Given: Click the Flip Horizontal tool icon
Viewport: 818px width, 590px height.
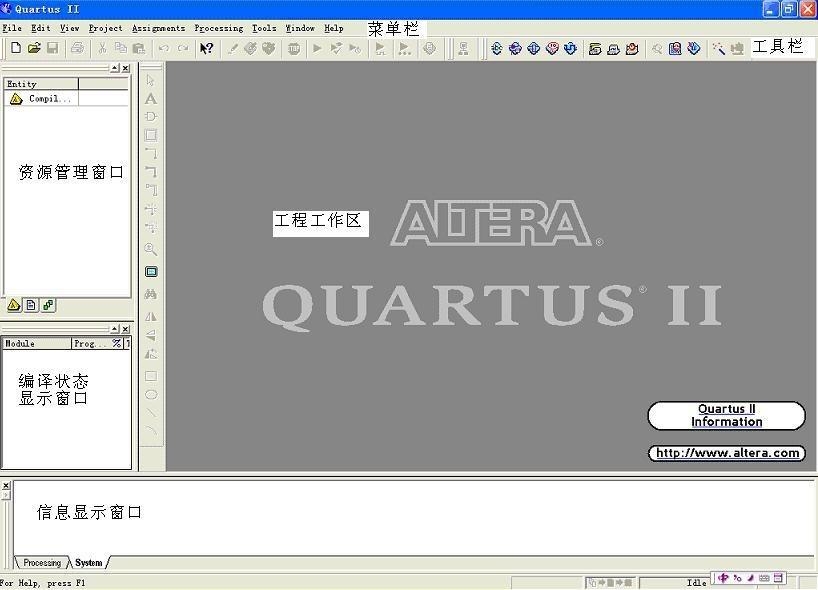Looking at the screenshot, I should click(x=151, y=317).
